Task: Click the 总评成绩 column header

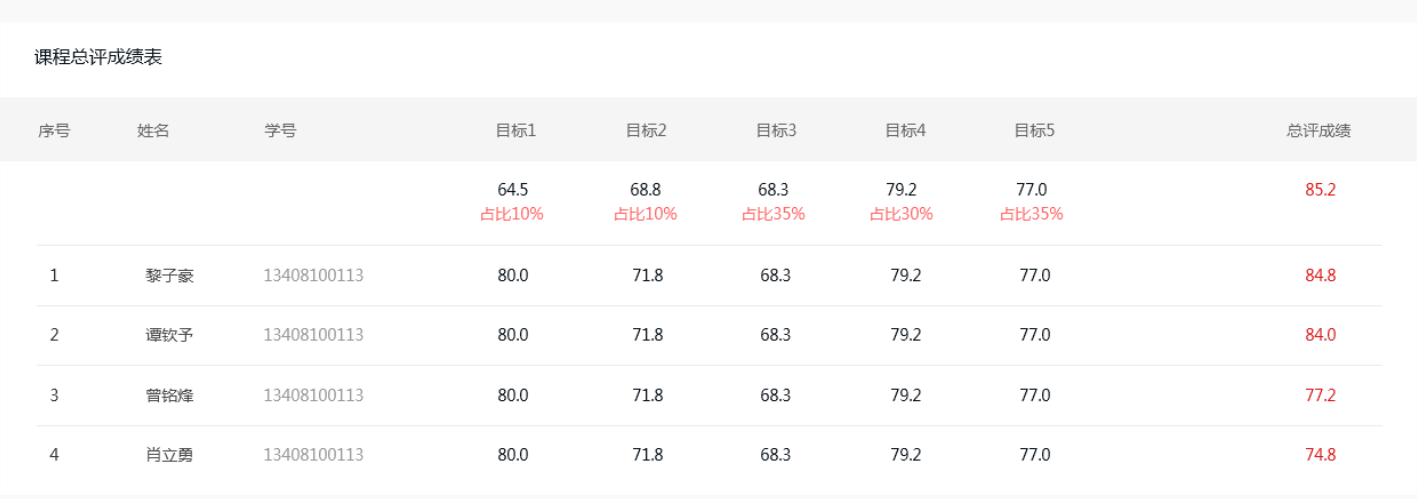Action: [1319, 130]
